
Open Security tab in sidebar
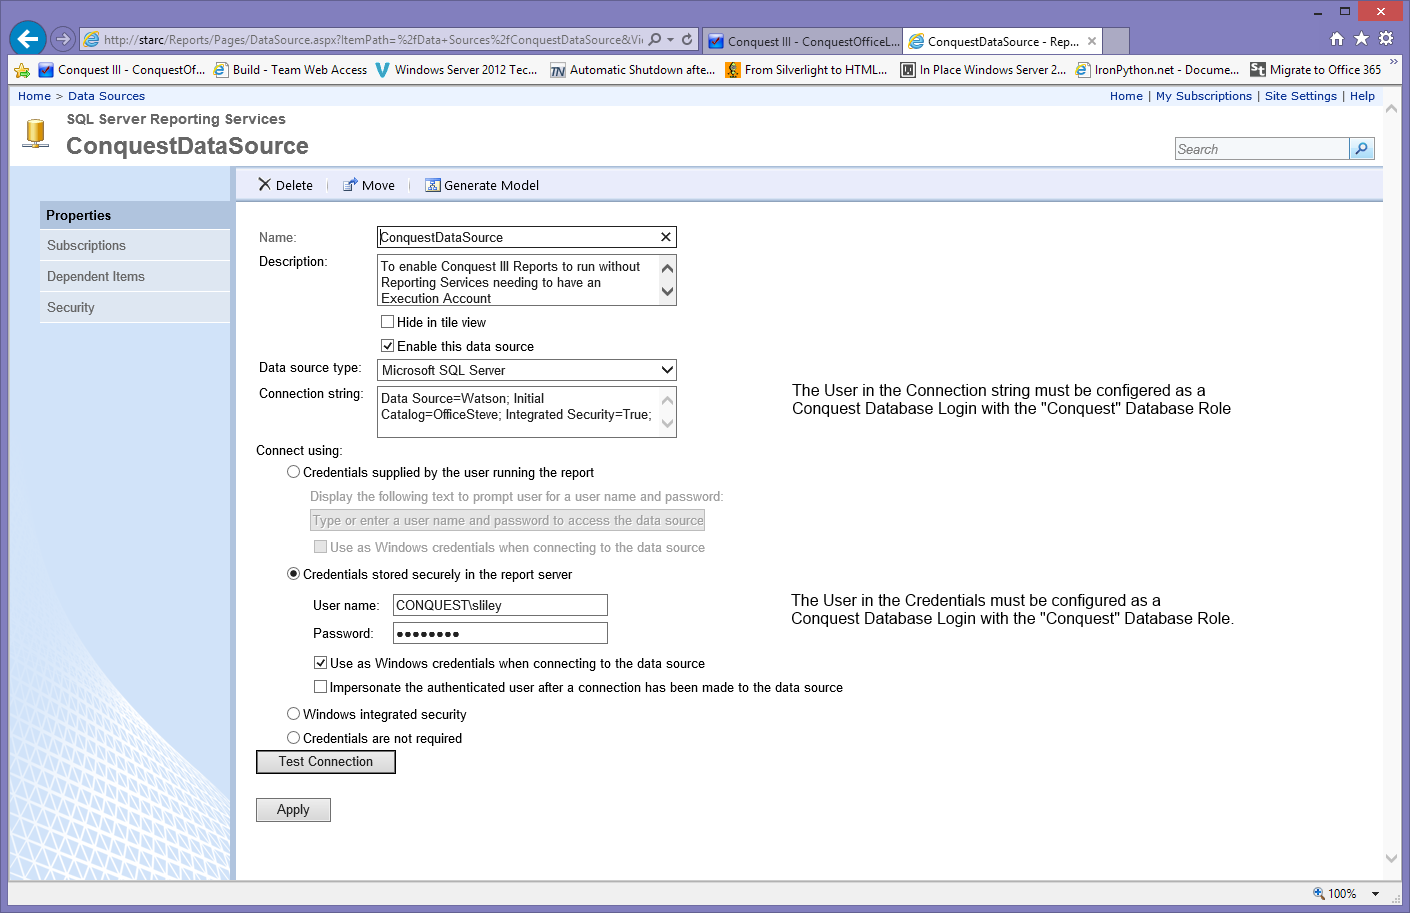click(x=135, y=307)
